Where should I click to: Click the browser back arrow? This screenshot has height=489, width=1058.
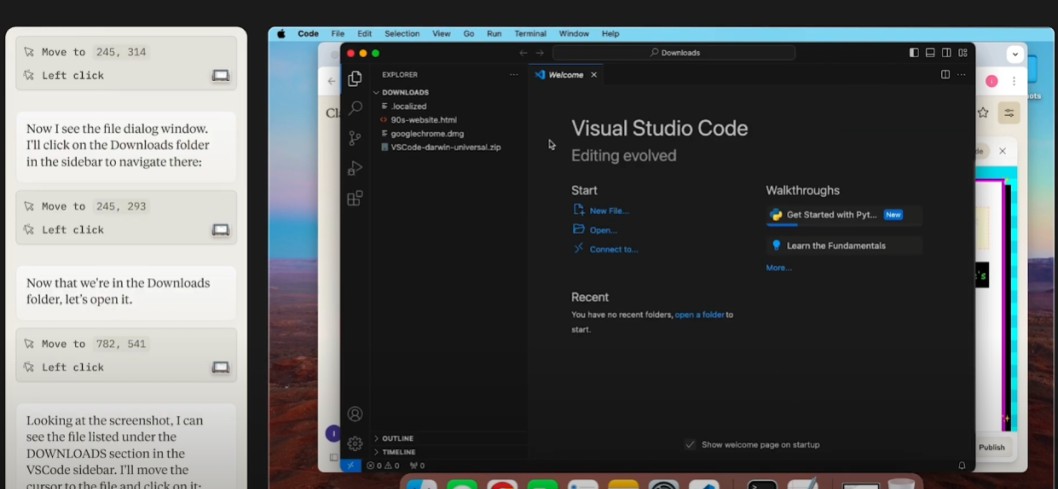(x=331, y=81)
